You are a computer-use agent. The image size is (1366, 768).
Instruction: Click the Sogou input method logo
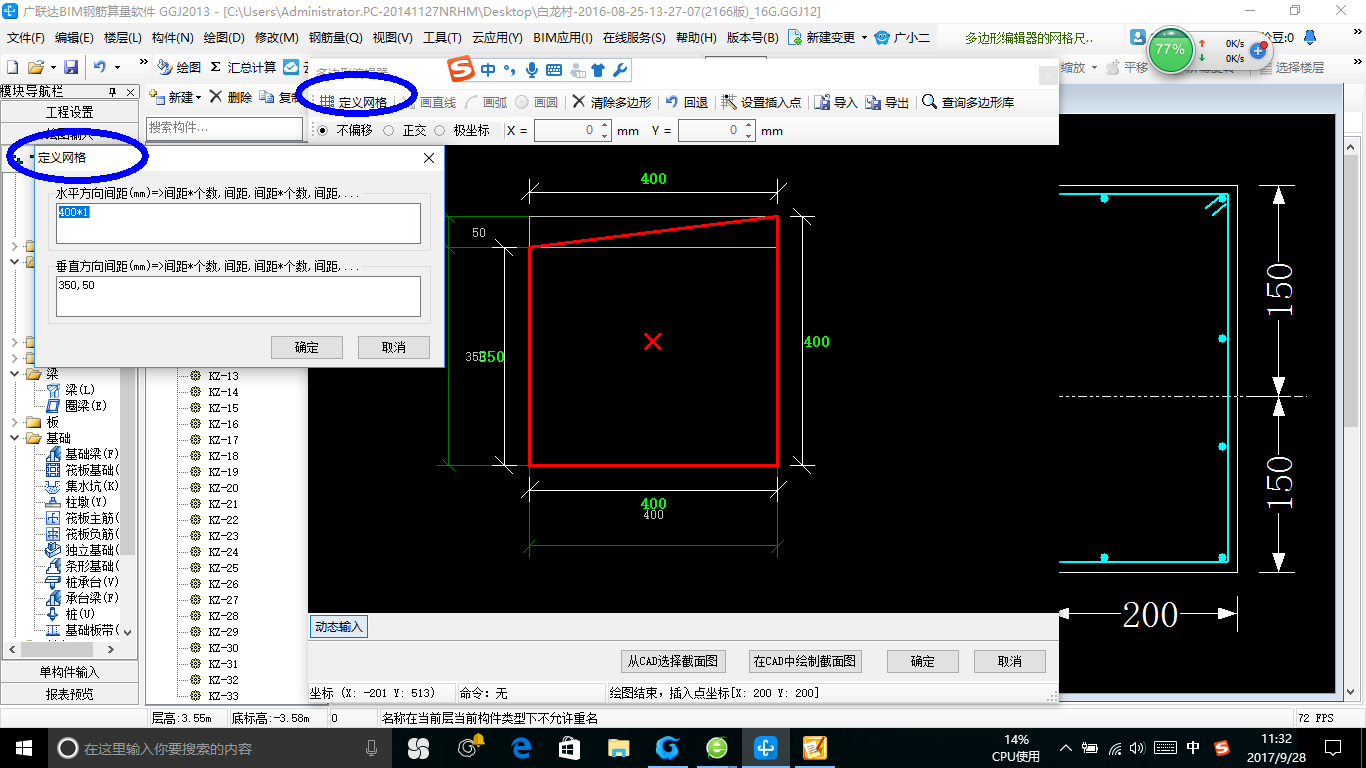(461, 70)
